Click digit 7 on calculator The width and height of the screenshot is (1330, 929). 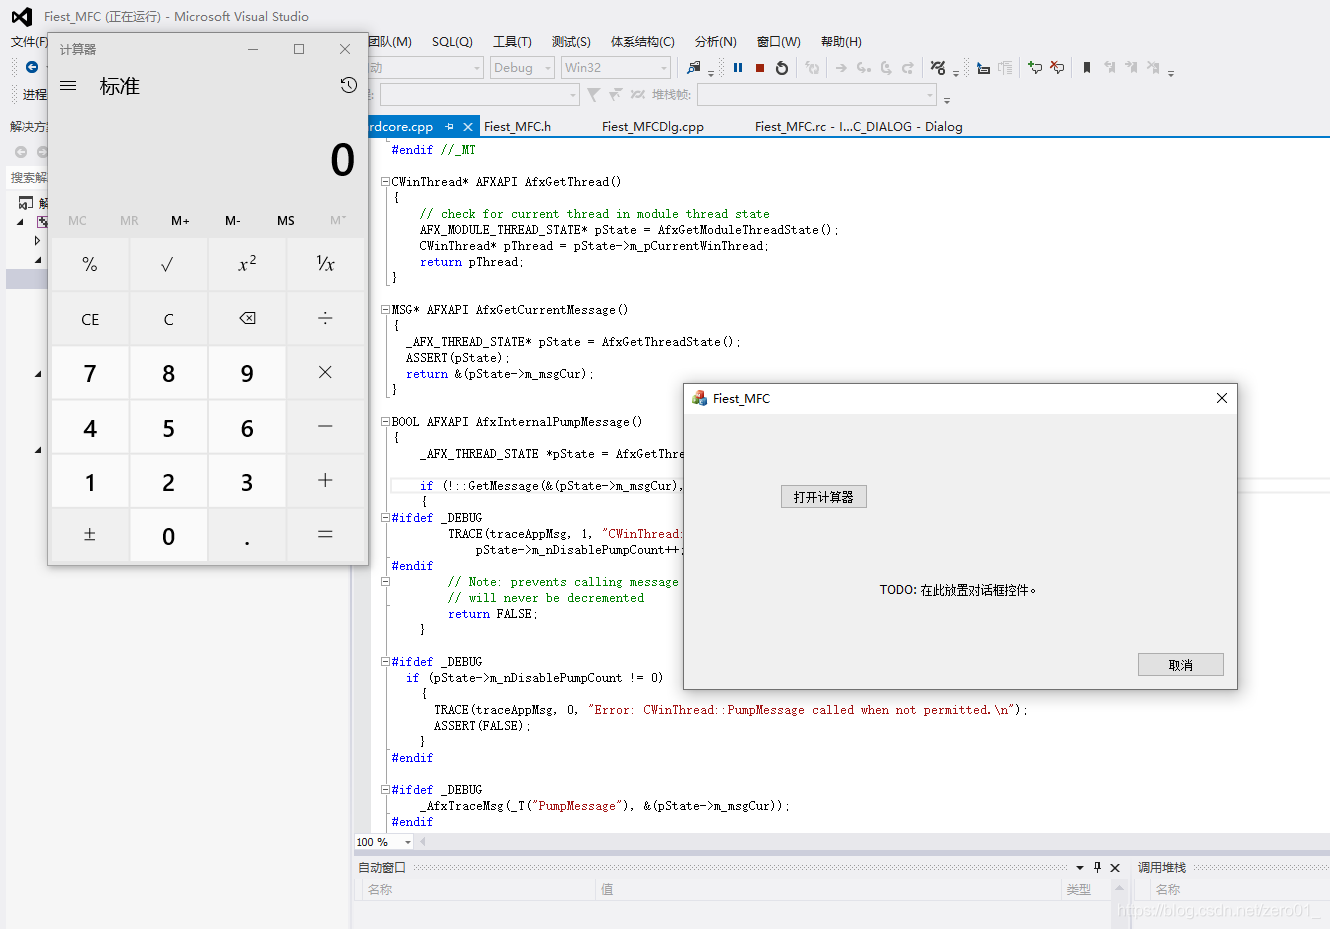90,373
